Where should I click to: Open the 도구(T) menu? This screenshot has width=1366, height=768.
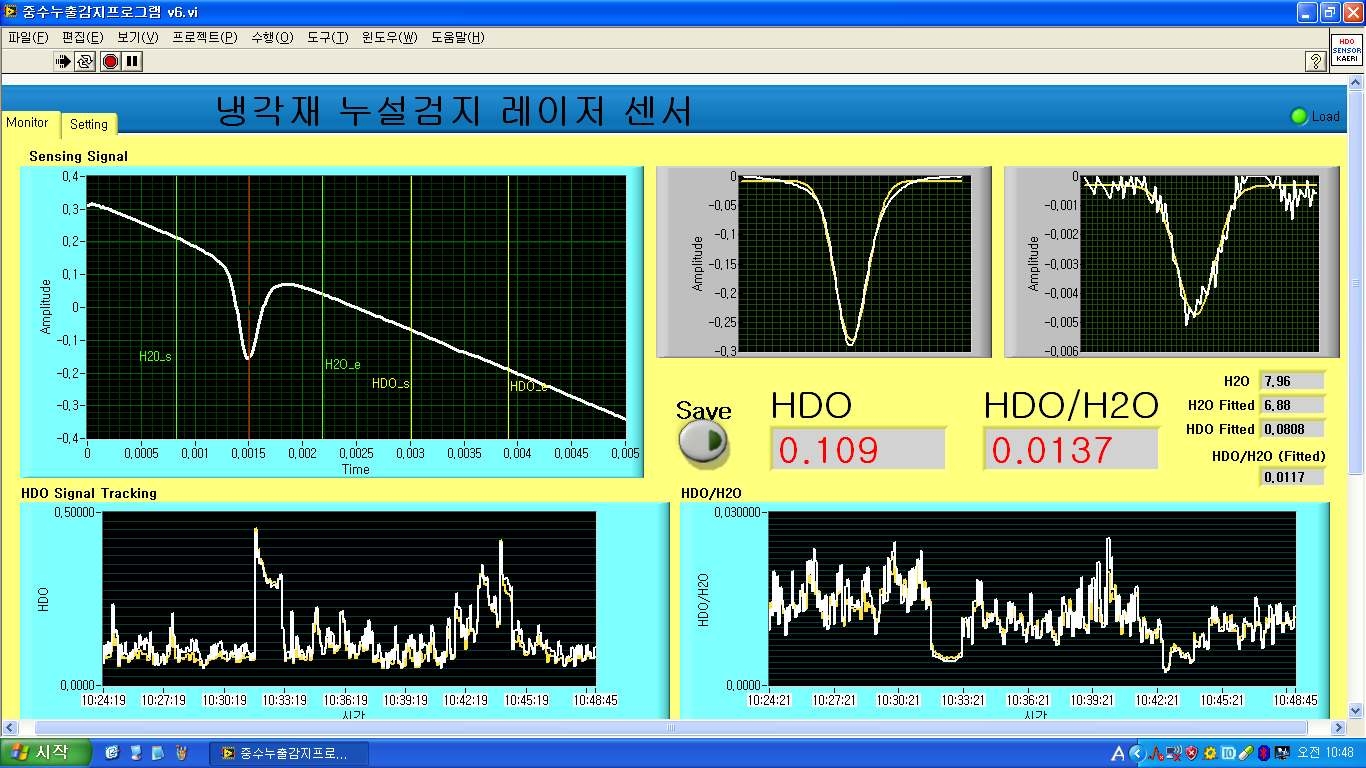[327, 37]
